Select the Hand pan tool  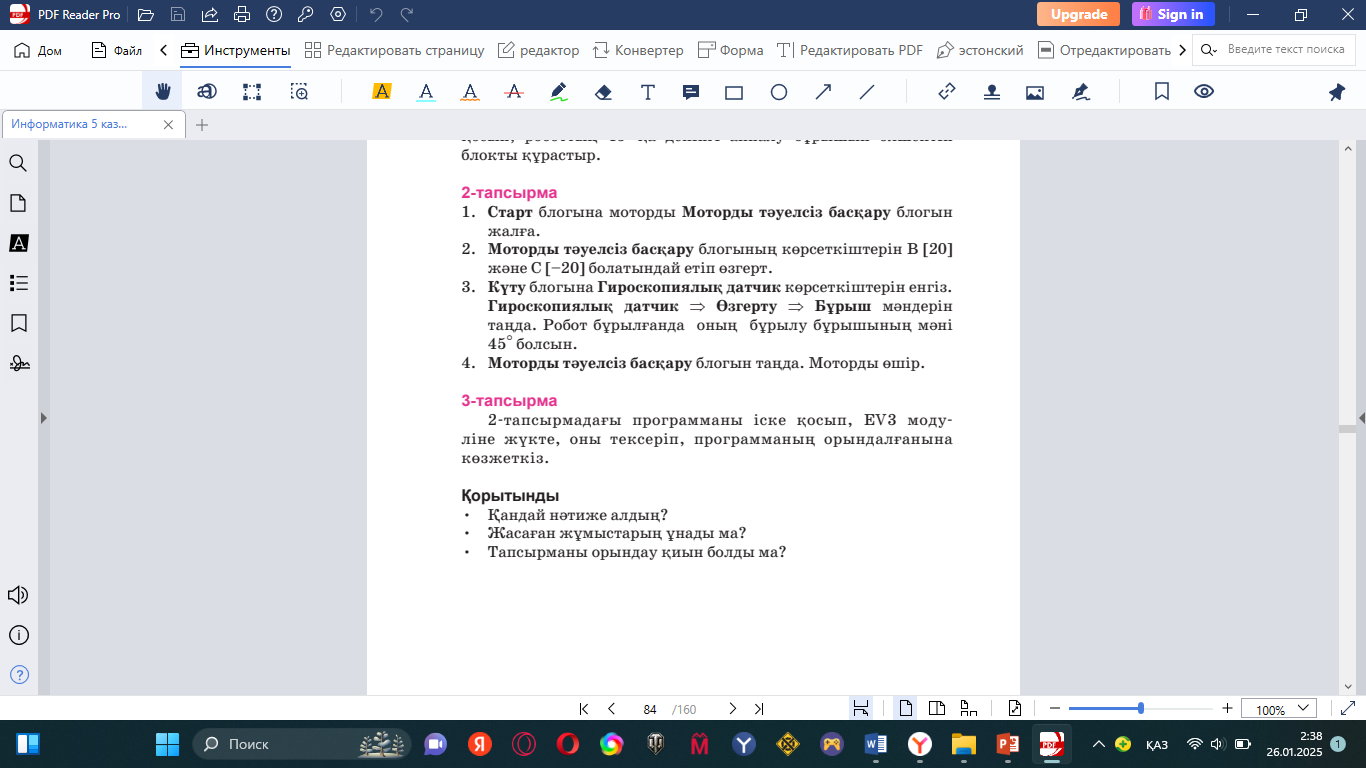tap(163, 92)
